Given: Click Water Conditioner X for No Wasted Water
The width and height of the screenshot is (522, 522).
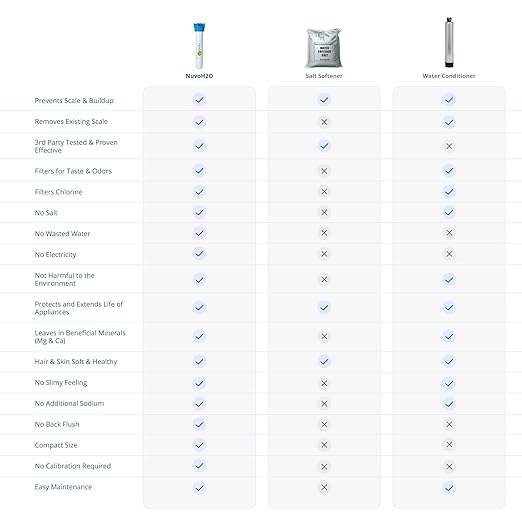Looking at the screenshot, I should [x=449, y=233].
